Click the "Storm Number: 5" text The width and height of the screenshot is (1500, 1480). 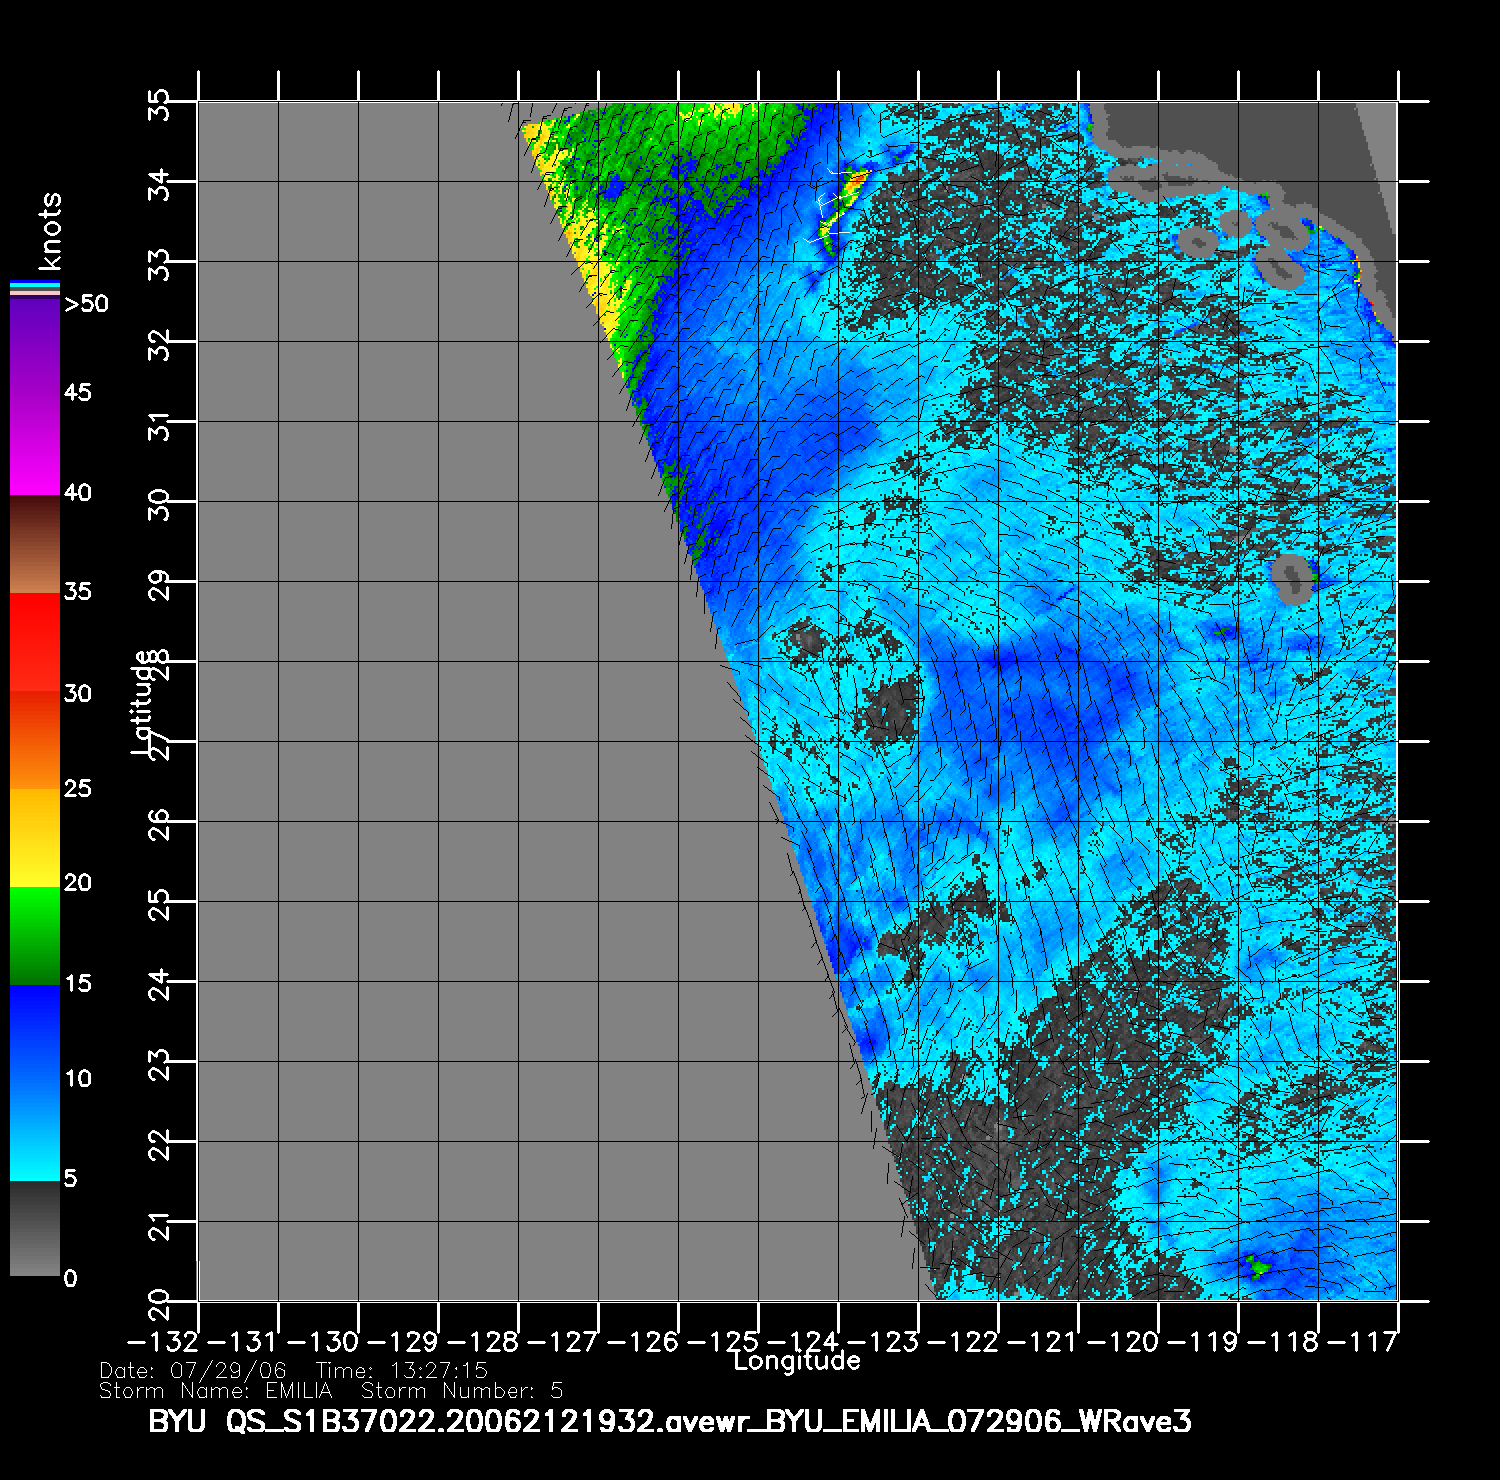click(x=462, y=1391)
